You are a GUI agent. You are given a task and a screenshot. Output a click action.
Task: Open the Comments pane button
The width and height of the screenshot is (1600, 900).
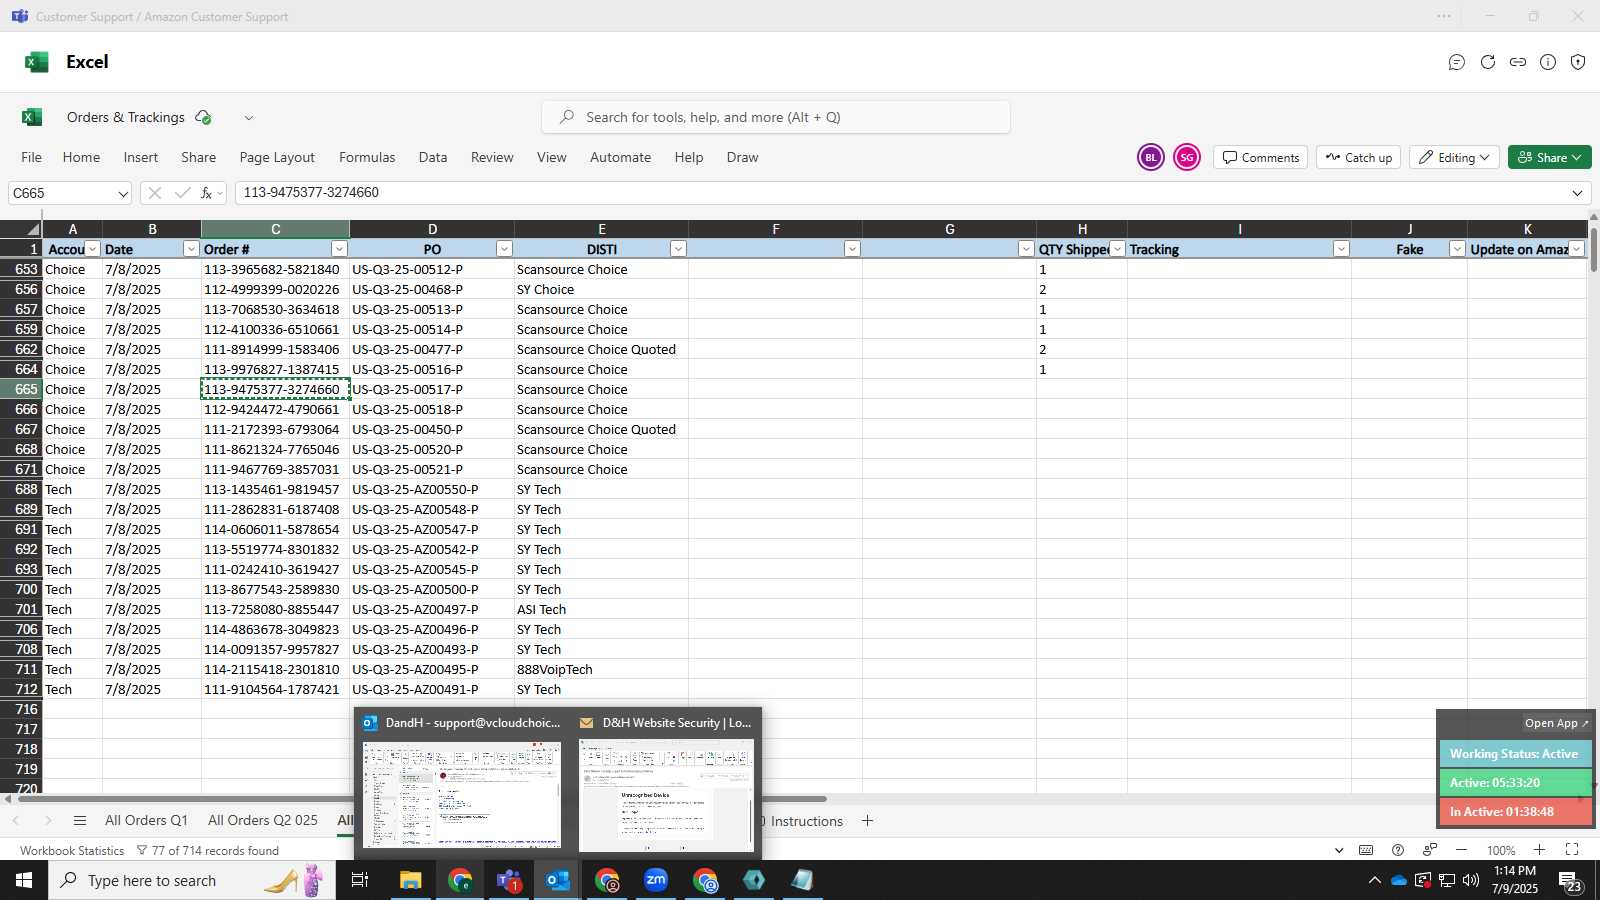1261,157
